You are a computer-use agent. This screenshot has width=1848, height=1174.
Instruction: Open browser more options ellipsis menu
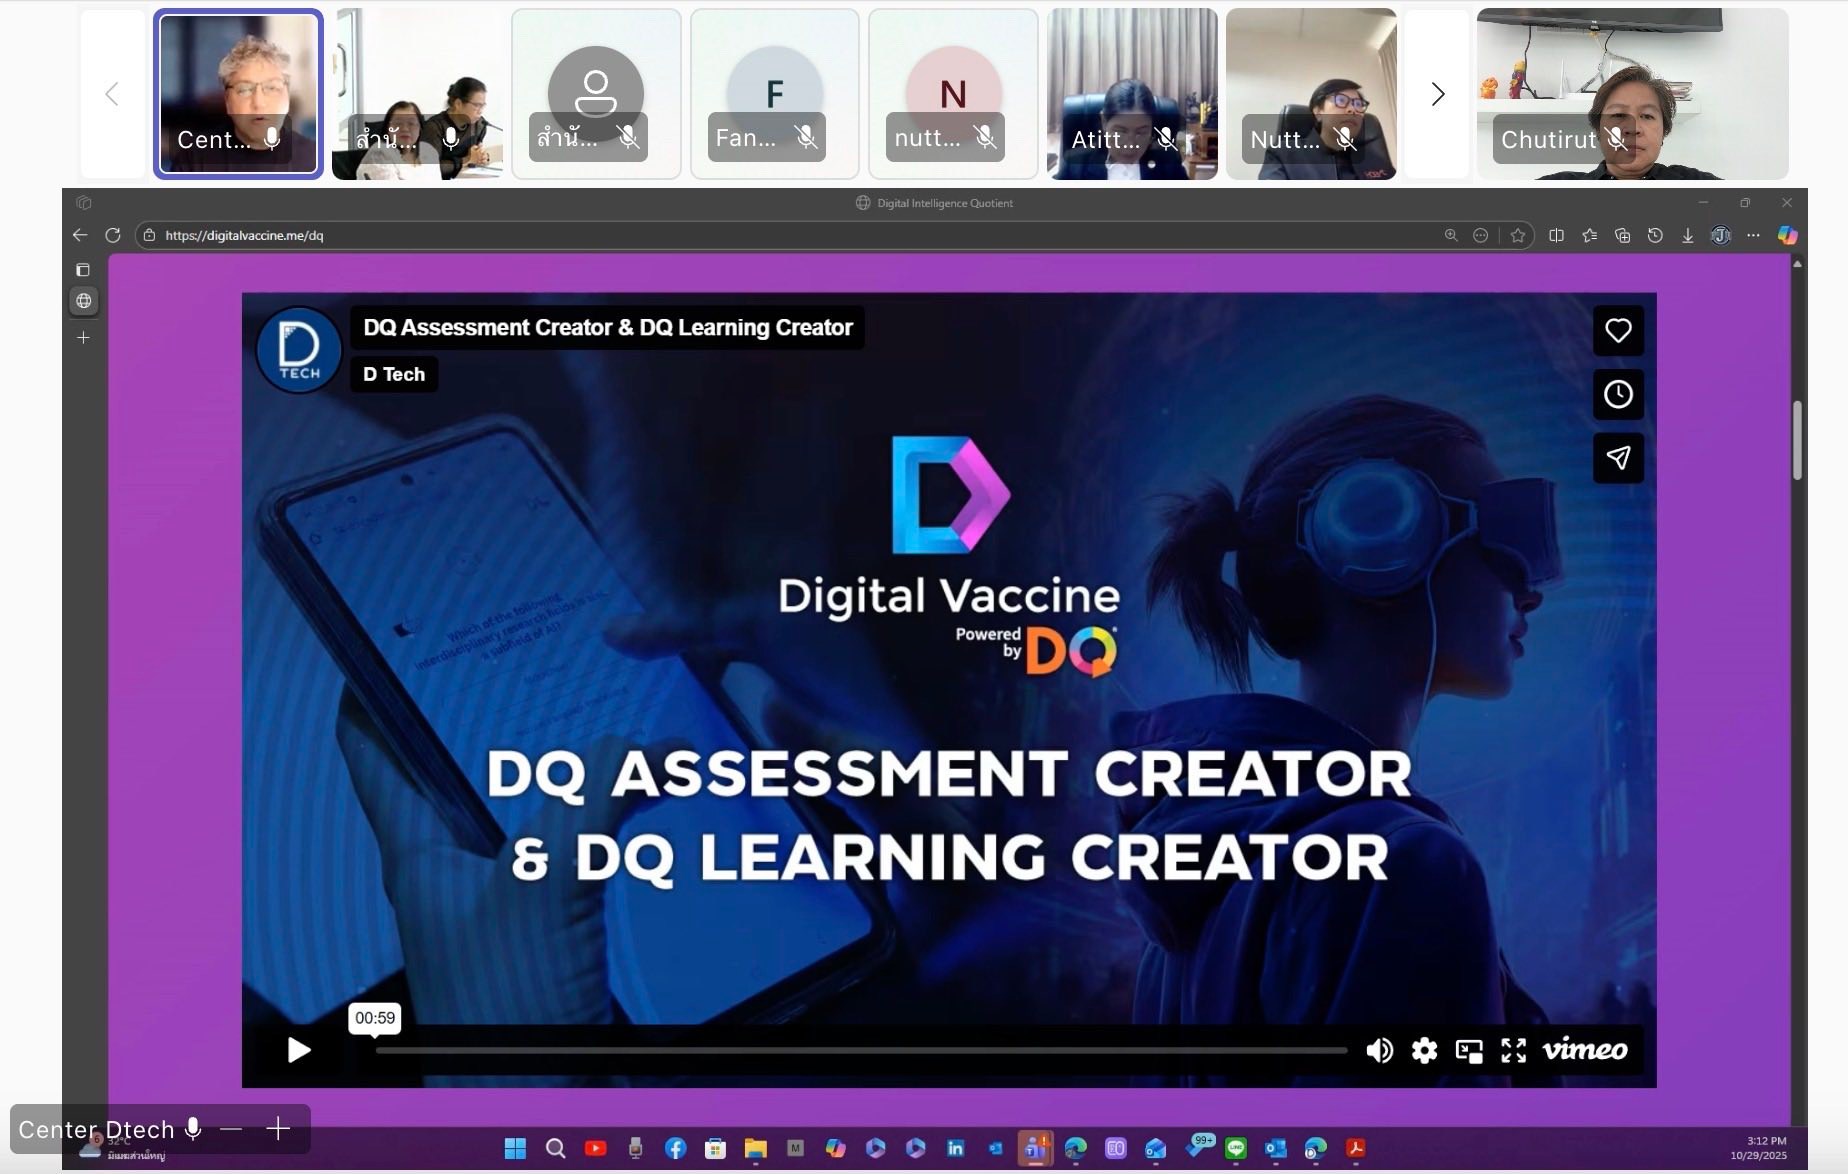tap(1753, 235)
